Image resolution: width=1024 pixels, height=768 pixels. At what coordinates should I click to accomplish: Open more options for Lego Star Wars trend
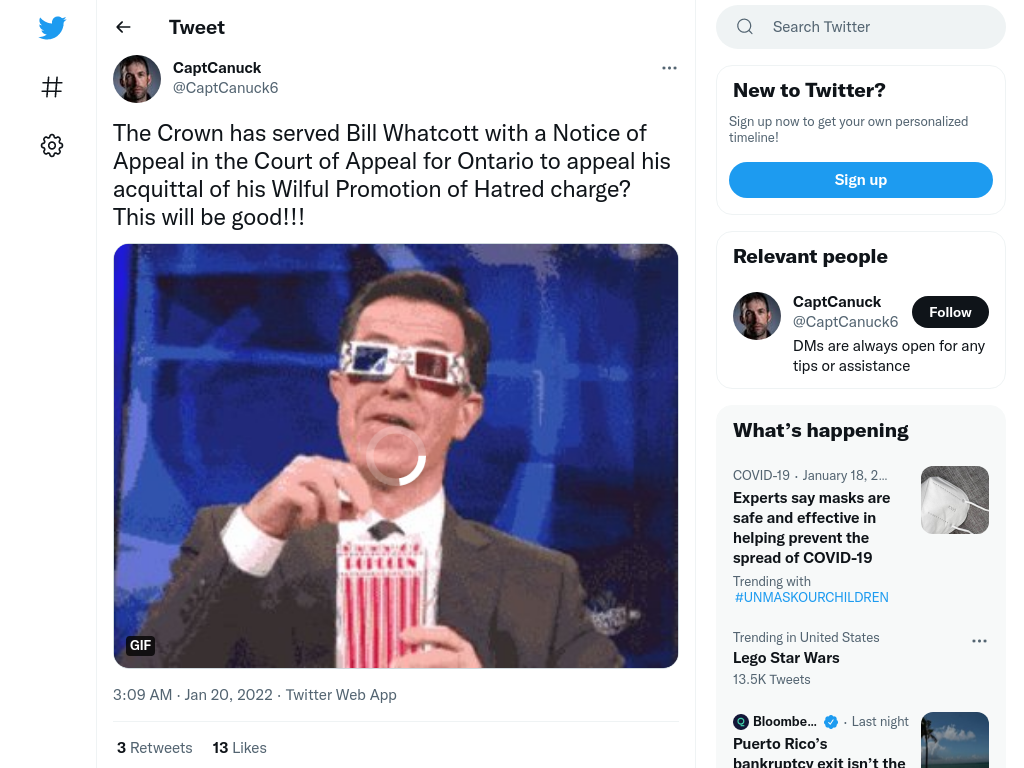pyautogui.click(x=979, y=641)
